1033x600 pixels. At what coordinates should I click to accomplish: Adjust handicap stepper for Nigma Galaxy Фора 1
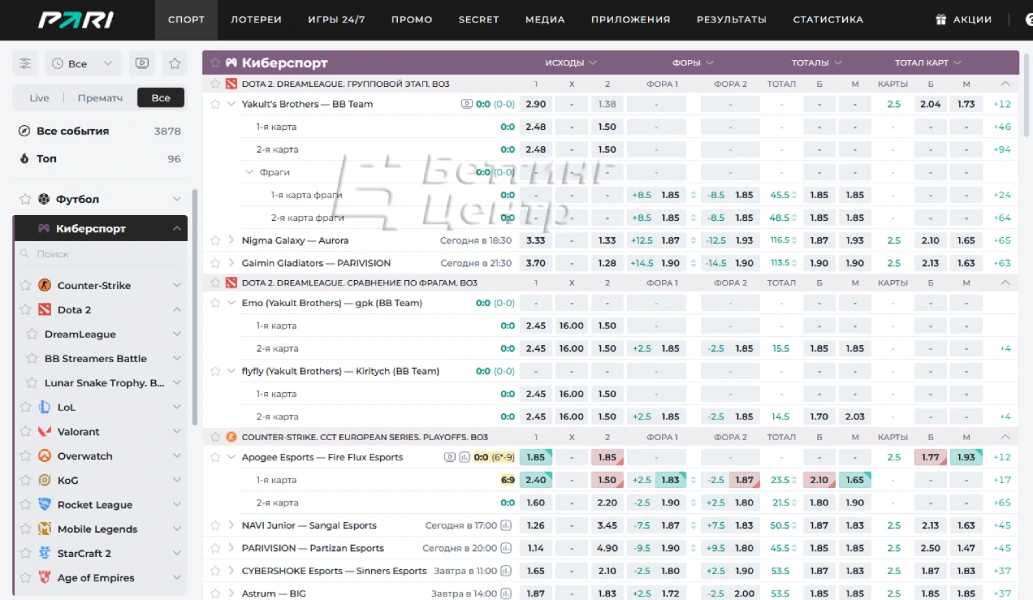click(693, 240)
